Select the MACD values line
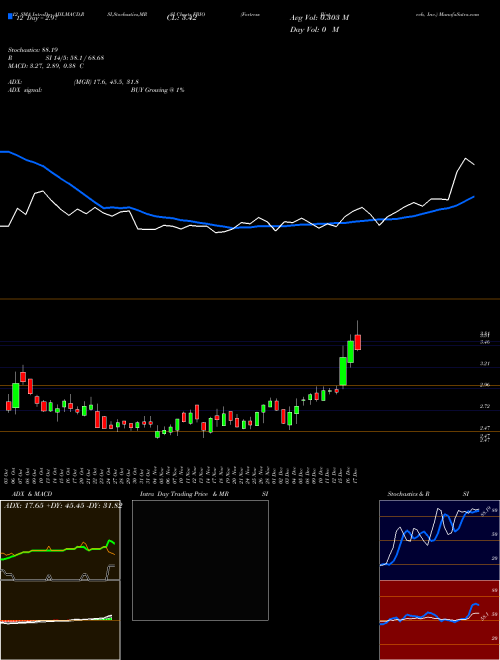Image resolution: width=500 pixels, height=660 pixels. click(46, 66)
